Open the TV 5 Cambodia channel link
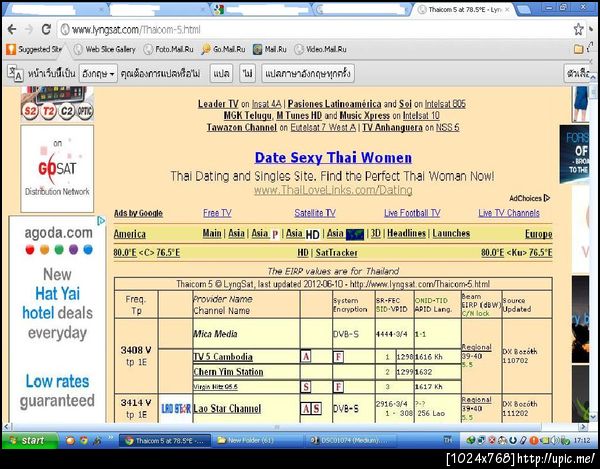 [x=223, y=357]
